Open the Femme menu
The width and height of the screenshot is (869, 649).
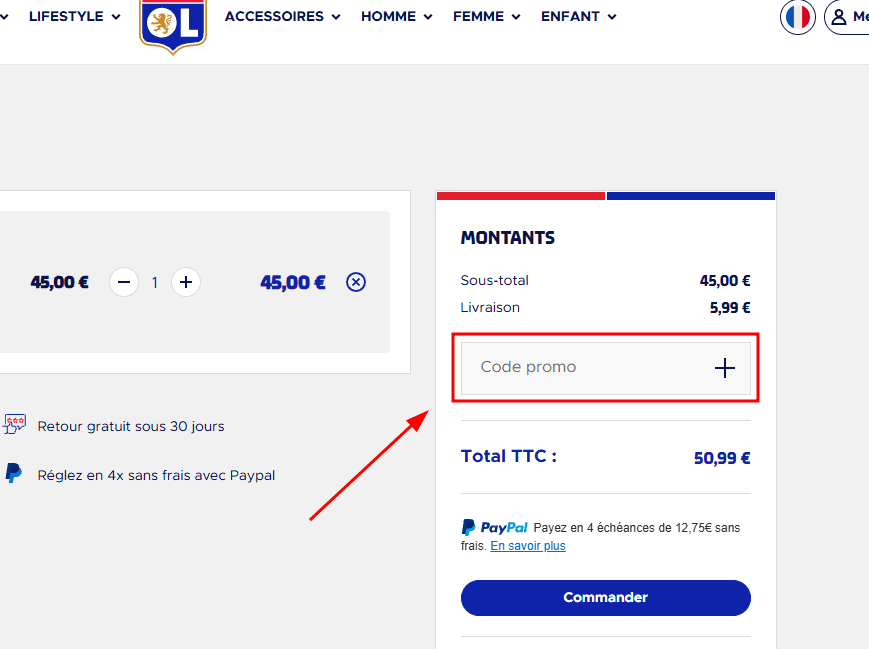[x=486, y=16]
